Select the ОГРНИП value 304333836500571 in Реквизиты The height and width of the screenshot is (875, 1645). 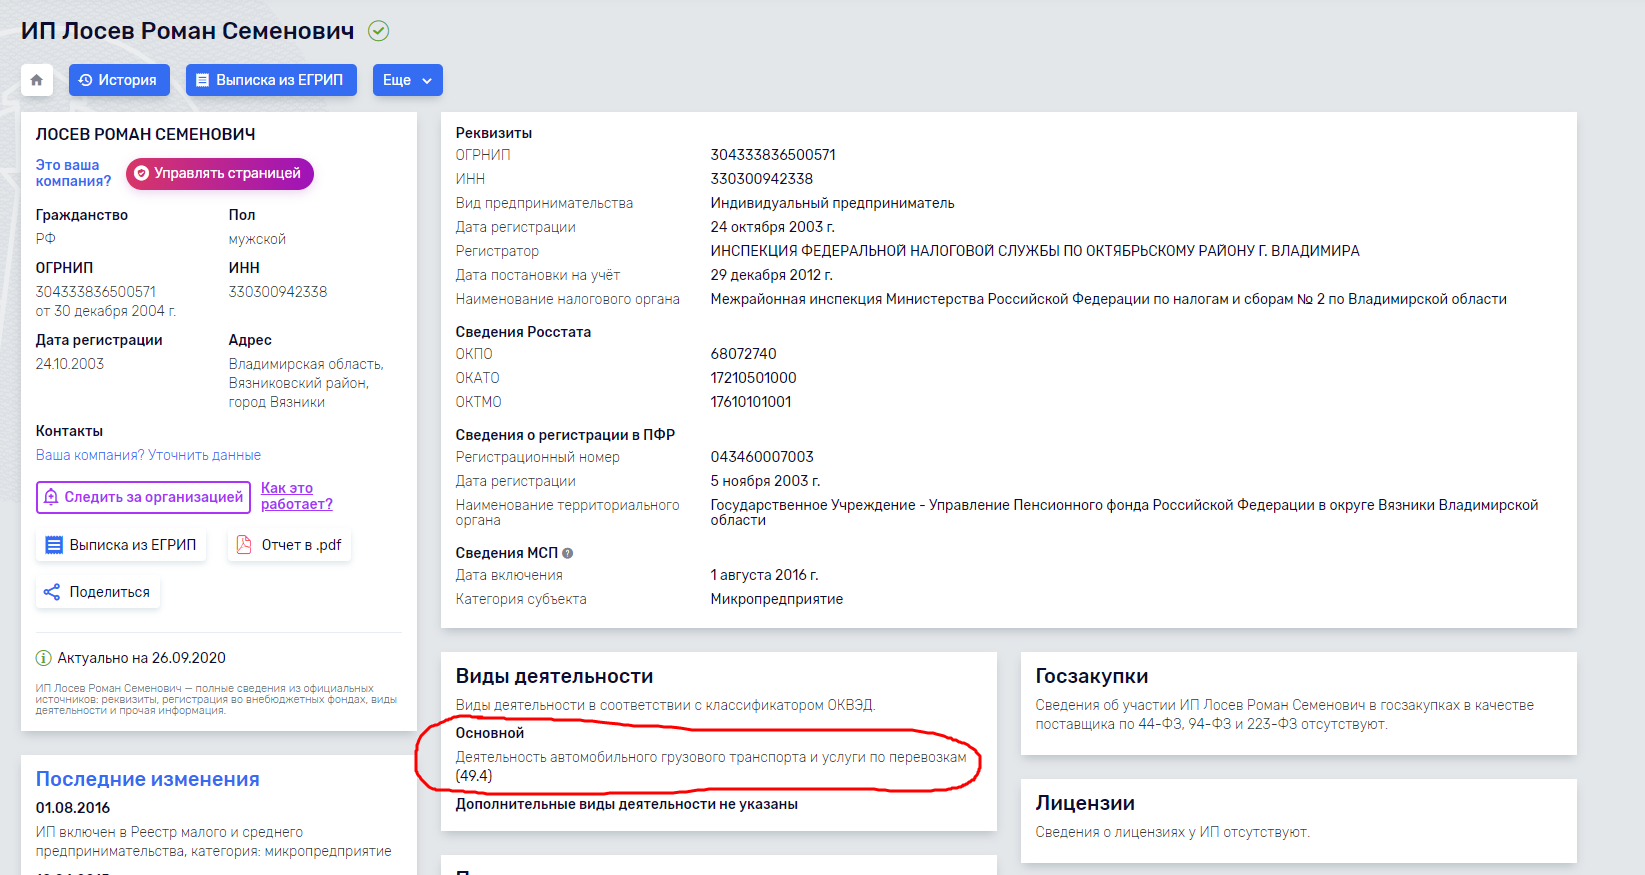[773, 155]
